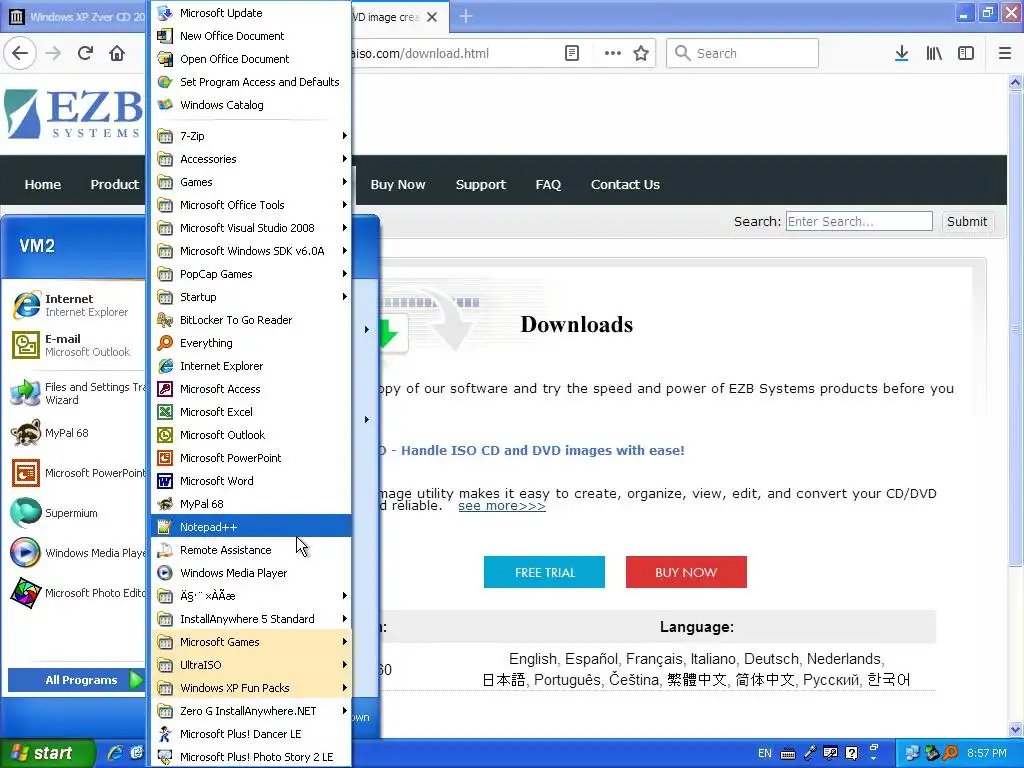Select Remote Assistance in programs list
The height and width of the screenshot is (768, 1024).
(251, 550)
